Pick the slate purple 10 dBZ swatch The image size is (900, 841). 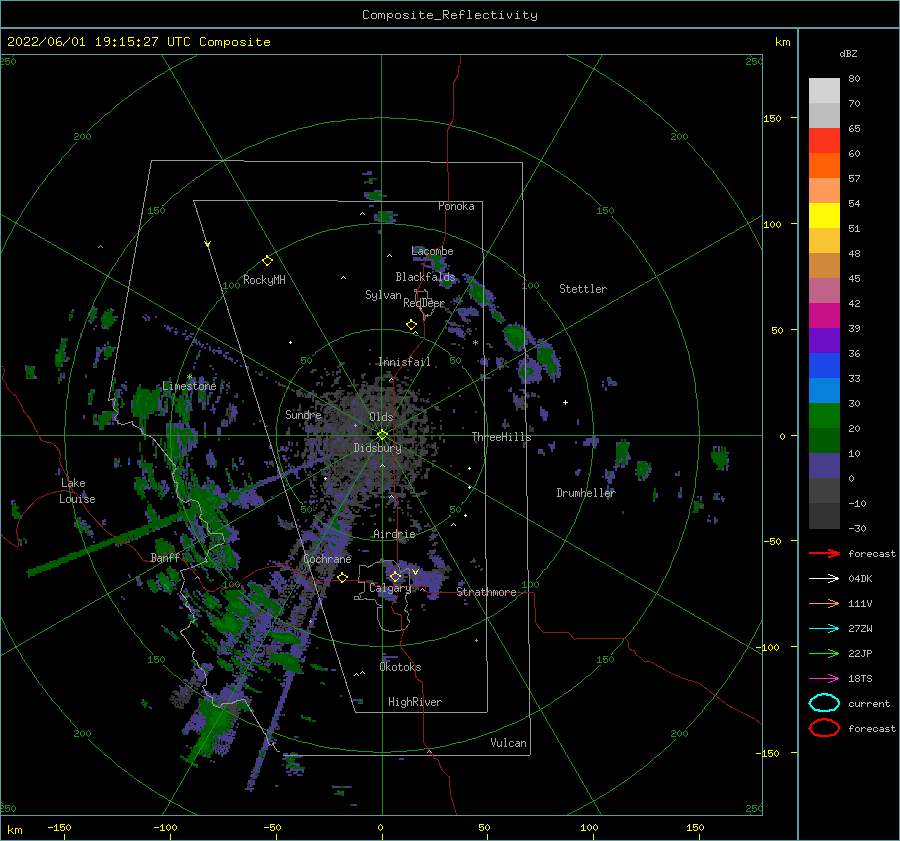coord(824,466)
